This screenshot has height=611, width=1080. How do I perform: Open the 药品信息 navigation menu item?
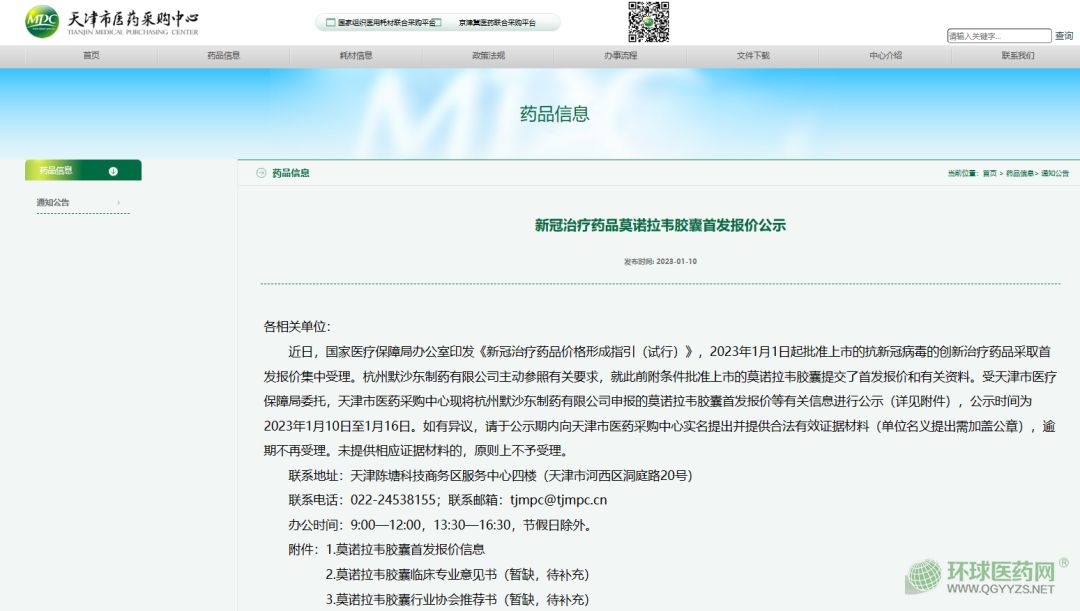pos(223,56)
